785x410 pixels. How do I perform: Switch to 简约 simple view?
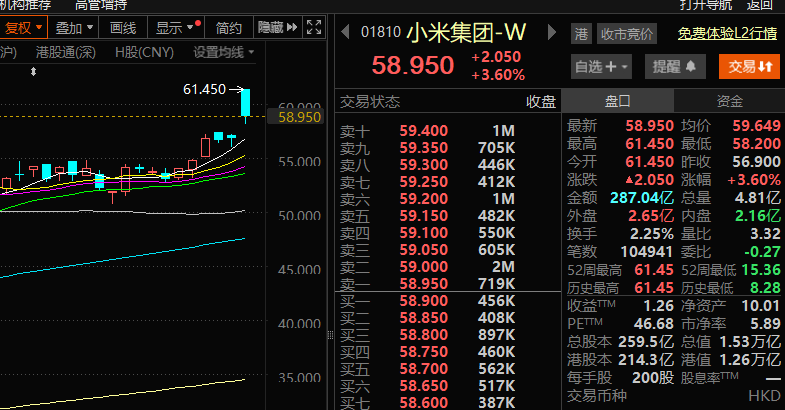228,28
